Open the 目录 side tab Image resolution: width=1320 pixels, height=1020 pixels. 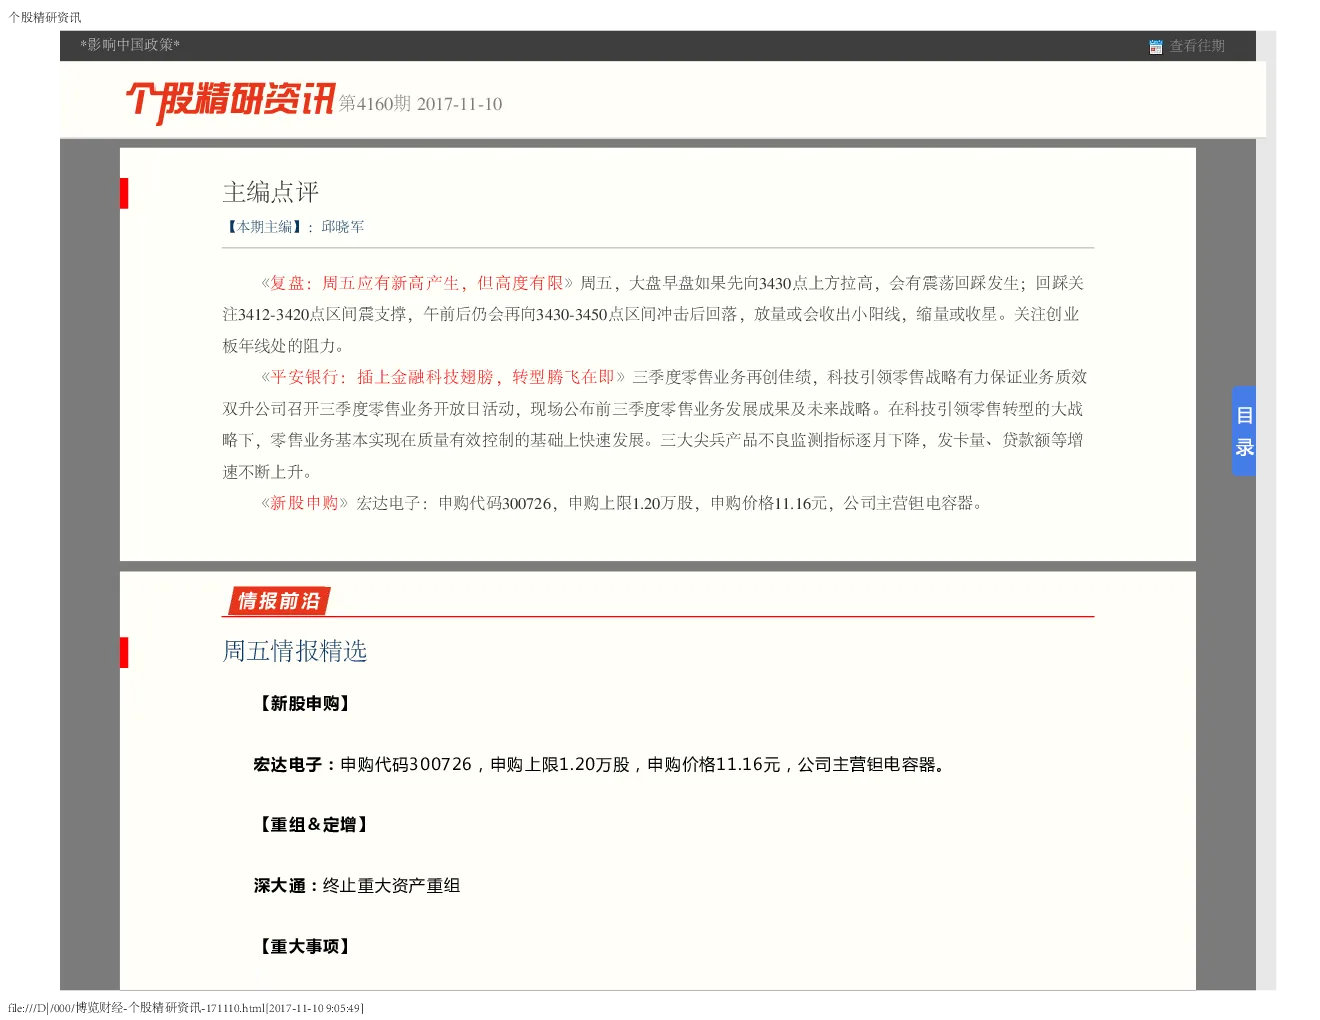(x=1244, y=431)
